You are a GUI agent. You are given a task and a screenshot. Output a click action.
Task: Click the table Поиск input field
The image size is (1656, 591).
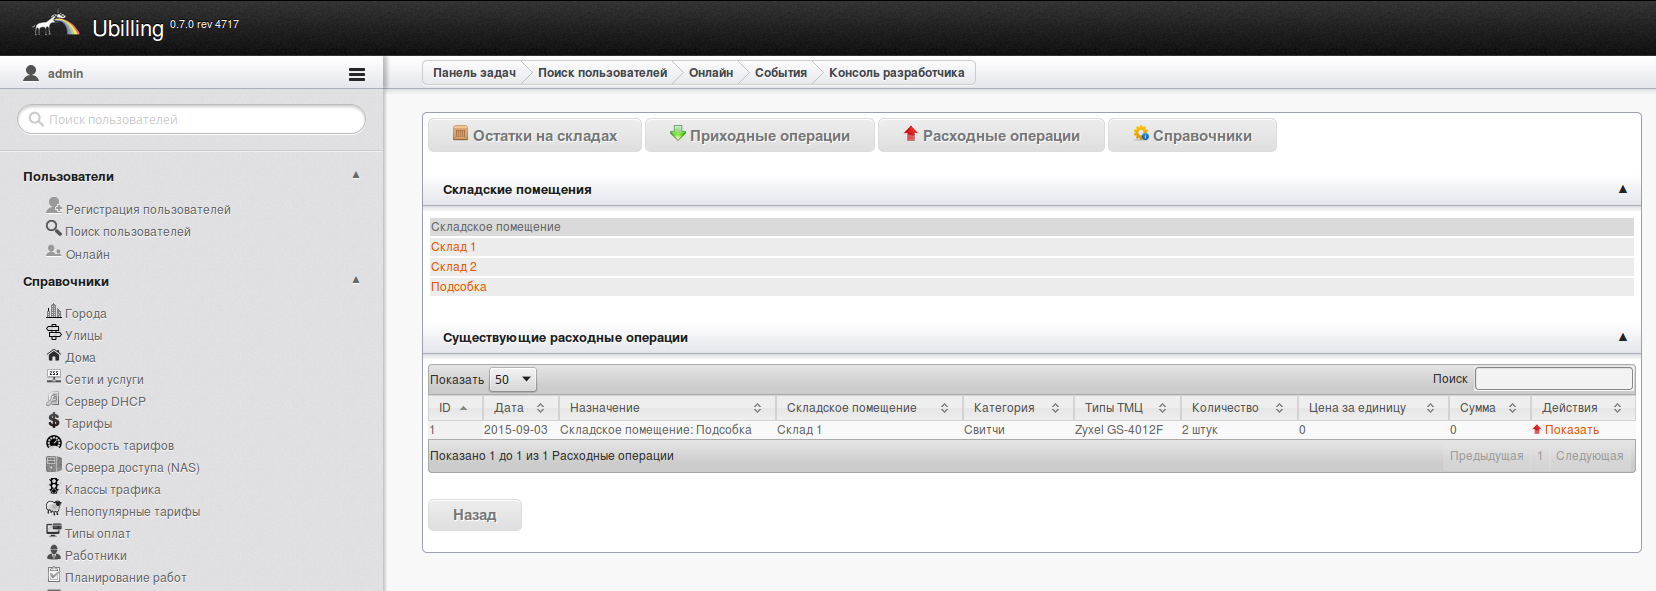1553,379
